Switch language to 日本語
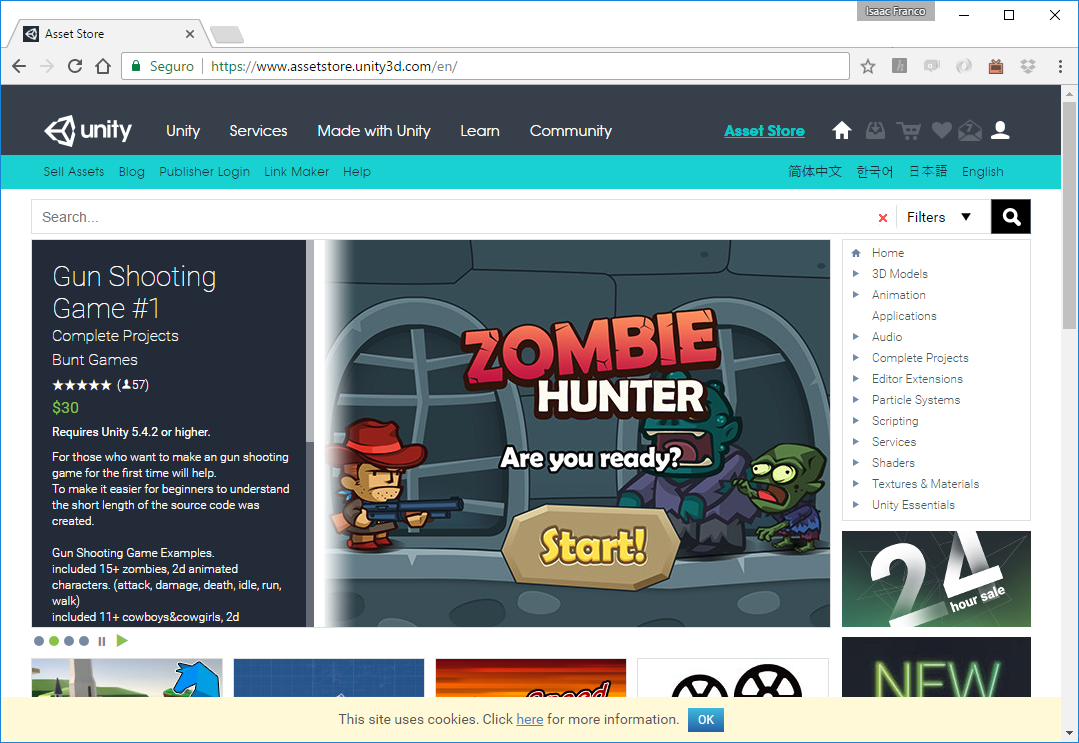 tap(928, 171)
